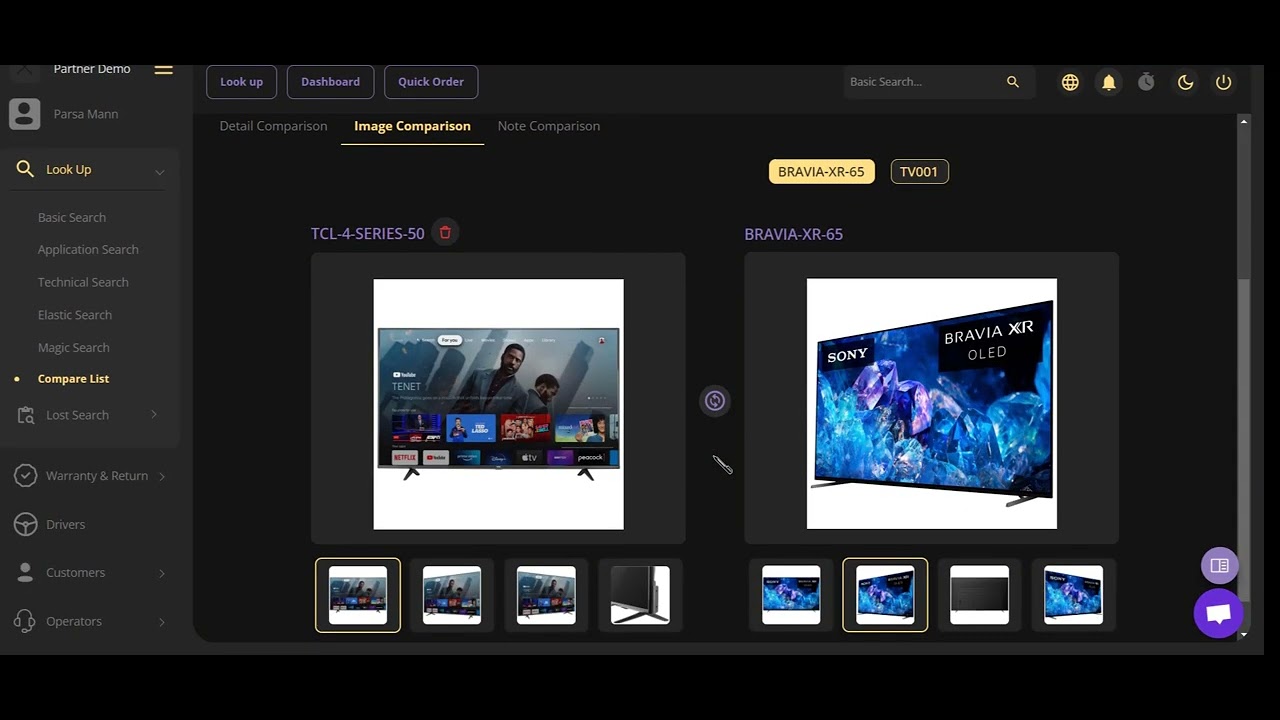This screenshot has width=1280, height=720.
Task: Select first TCL thumbnail image
Action: click(x=358, y=595)
